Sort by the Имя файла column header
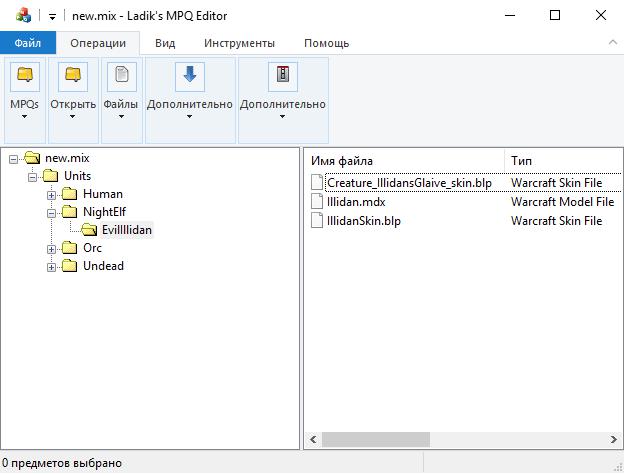 pos(403,160)
